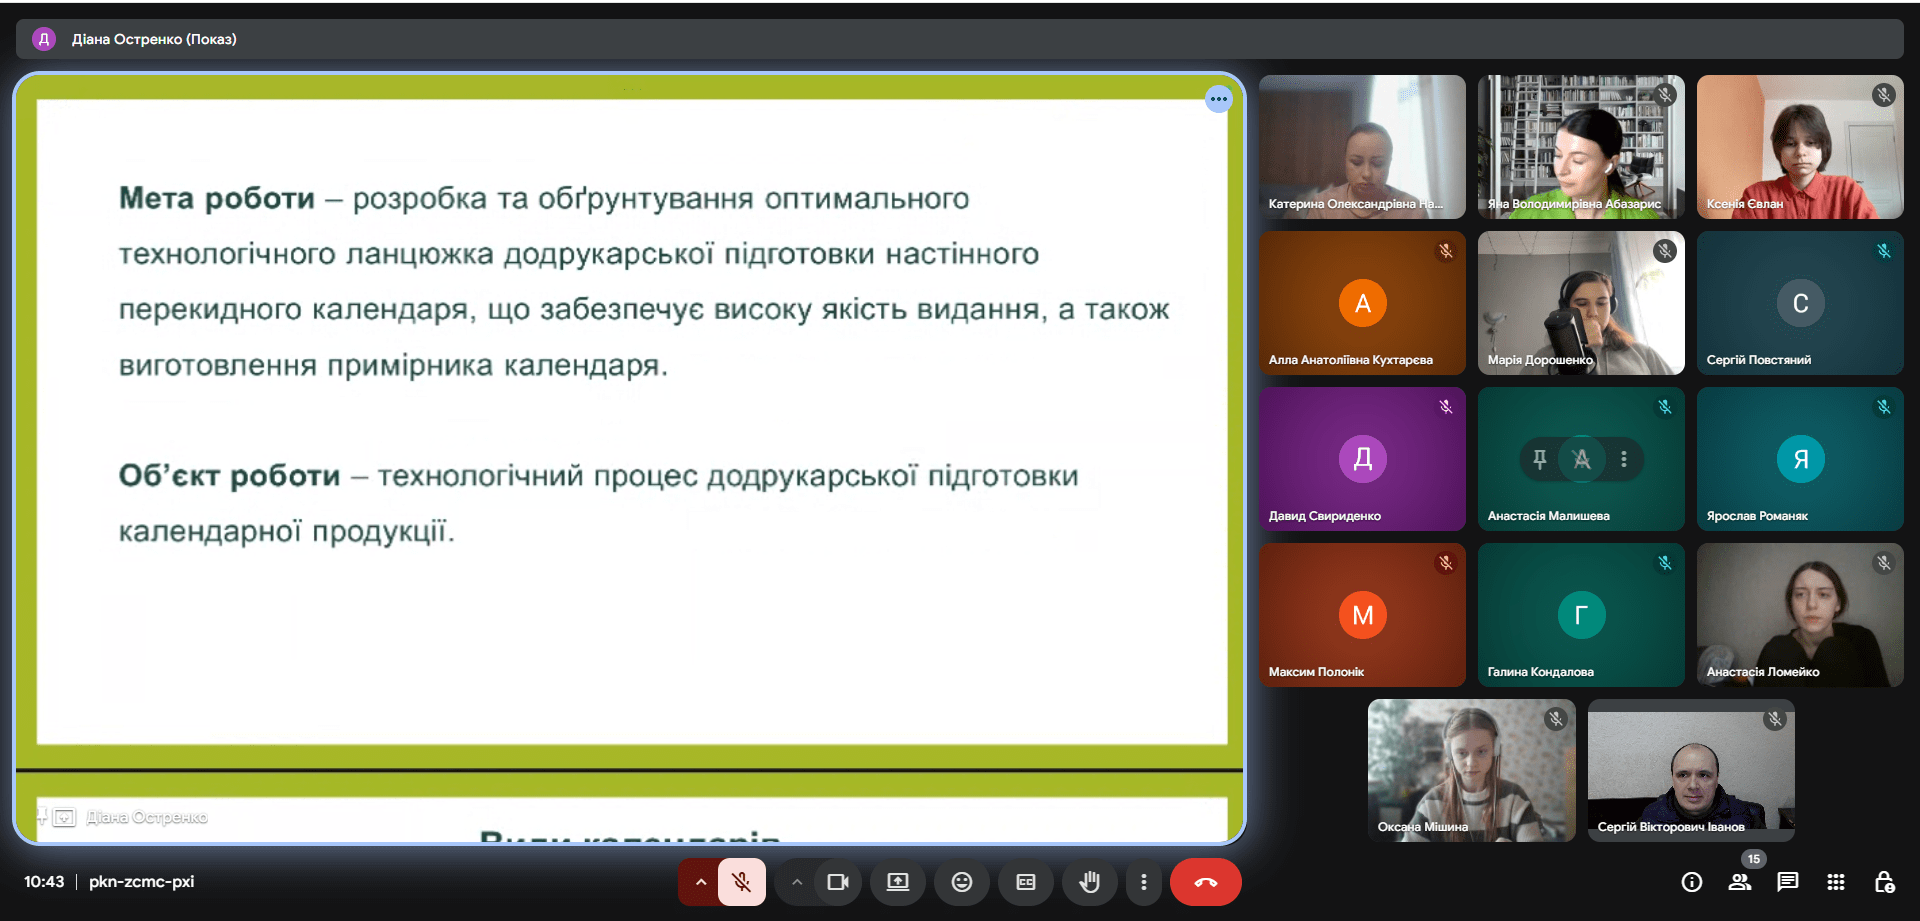Viewport: 1920px width, 921px height.
Task: Leave the call with red hang-up button
Action: pos(1205,882)
